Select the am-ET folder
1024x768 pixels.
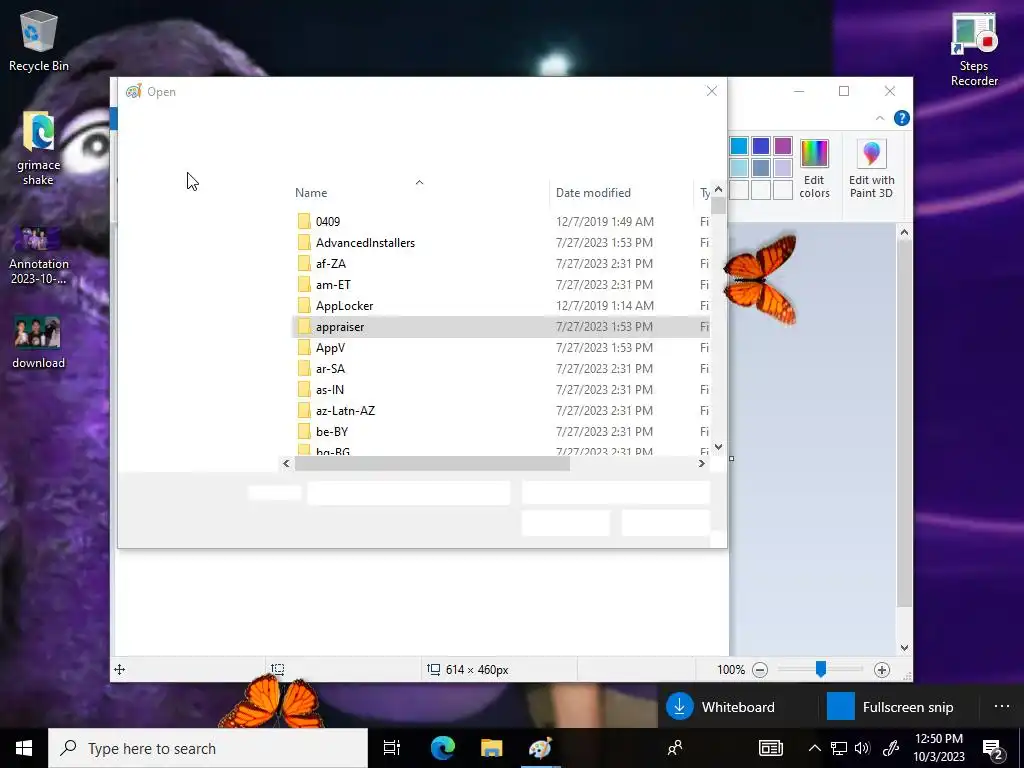click(501, 284)
